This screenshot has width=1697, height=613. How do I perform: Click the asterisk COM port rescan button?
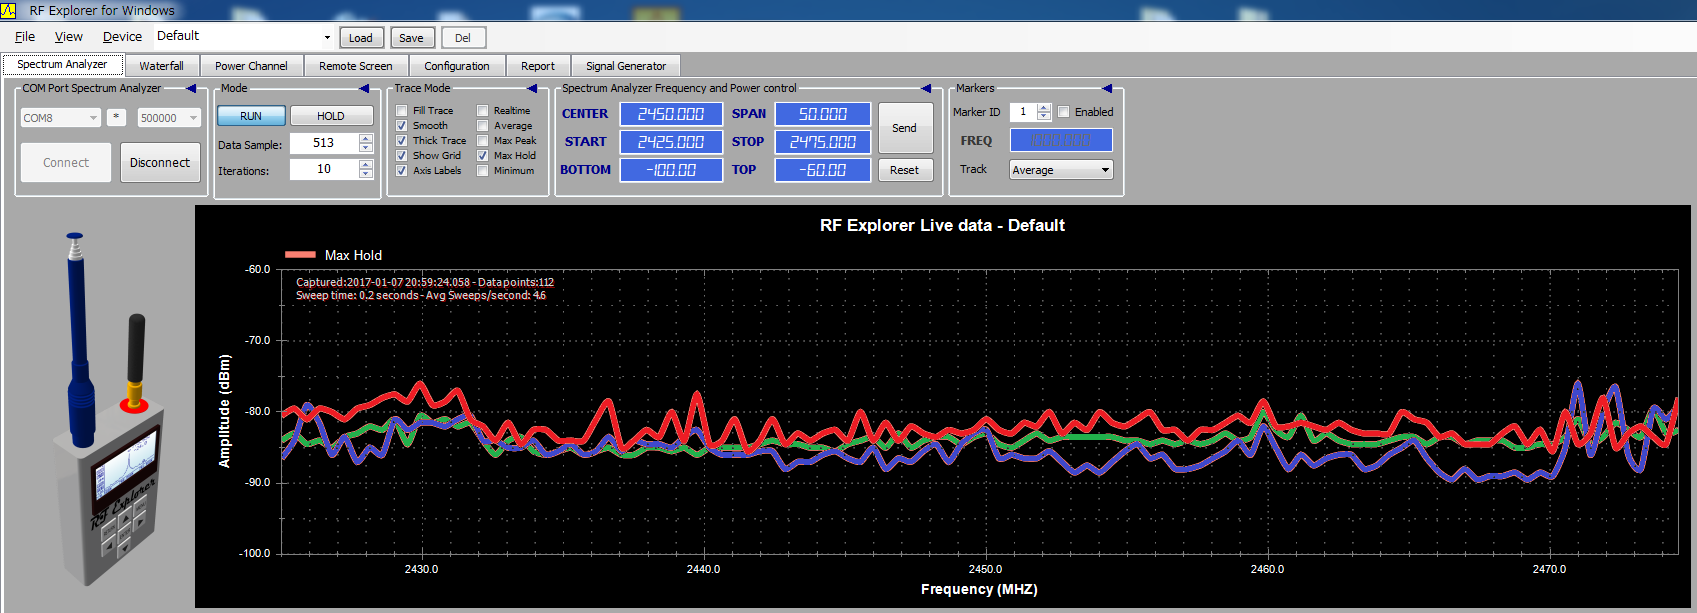click(x=117, y=117)
